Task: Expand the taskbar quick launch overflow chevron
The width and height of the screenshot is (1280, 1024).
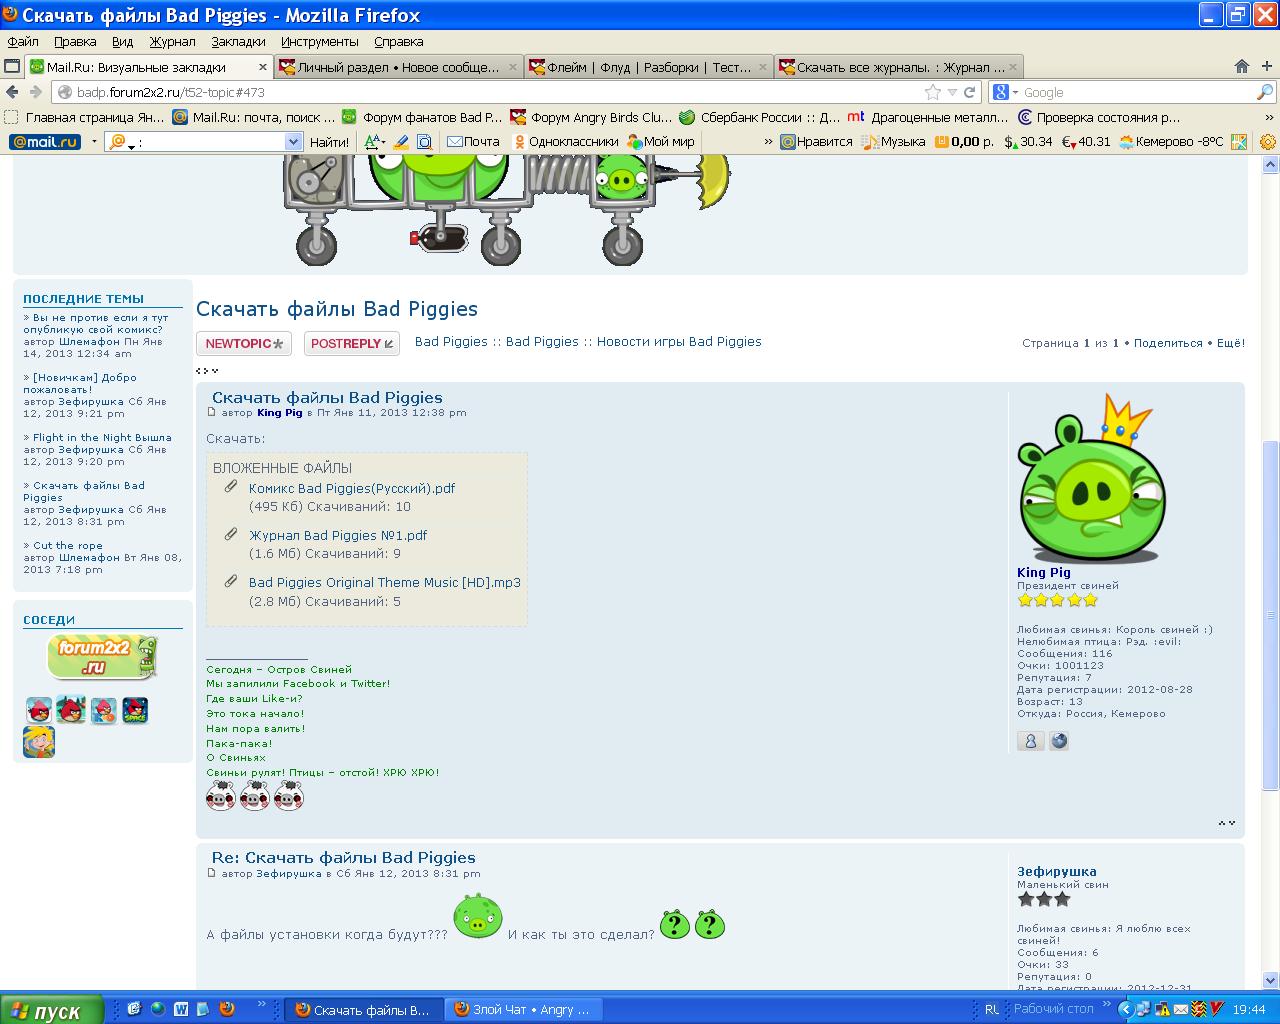Action: [x=262, y=1004]
